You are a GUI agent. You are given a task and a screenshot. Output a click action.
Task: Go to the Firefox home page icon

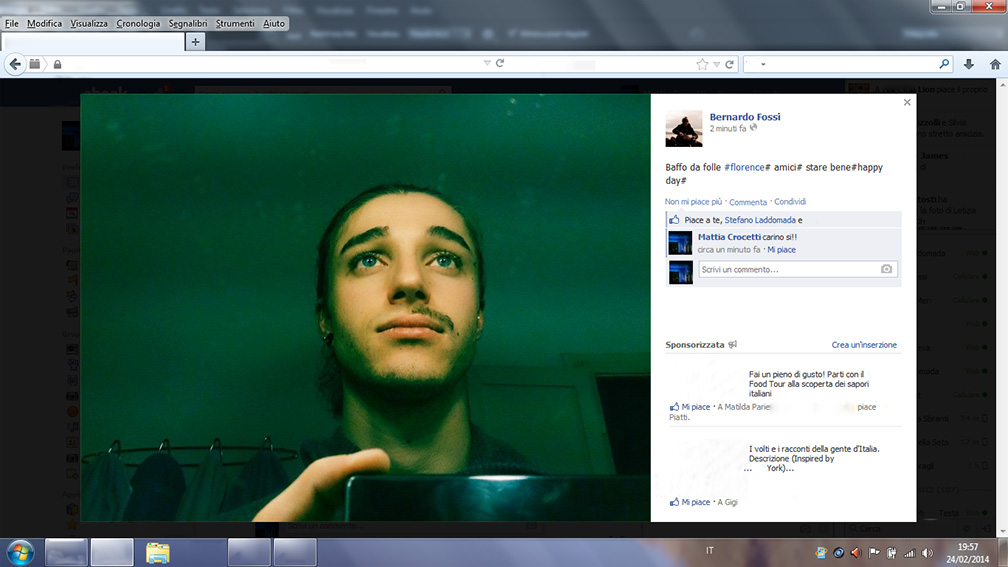click(995, 64)
